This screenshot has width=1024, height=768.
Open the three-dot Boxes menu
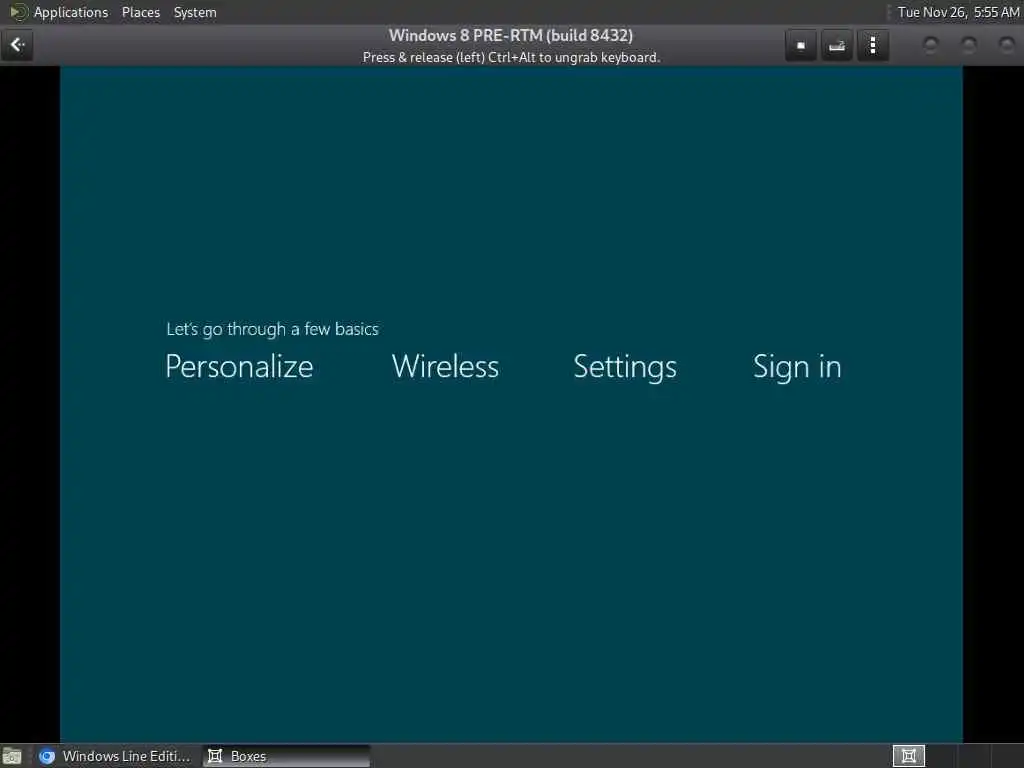point(873,46)
